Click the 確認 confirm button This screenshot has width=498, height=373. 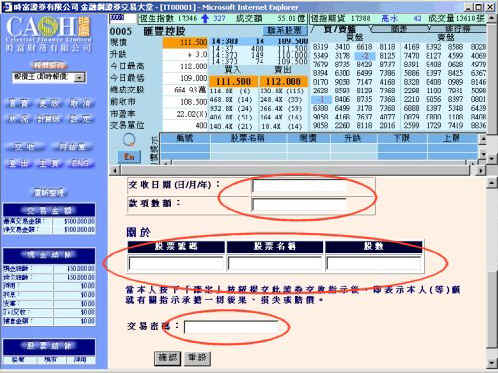[168, 358]
